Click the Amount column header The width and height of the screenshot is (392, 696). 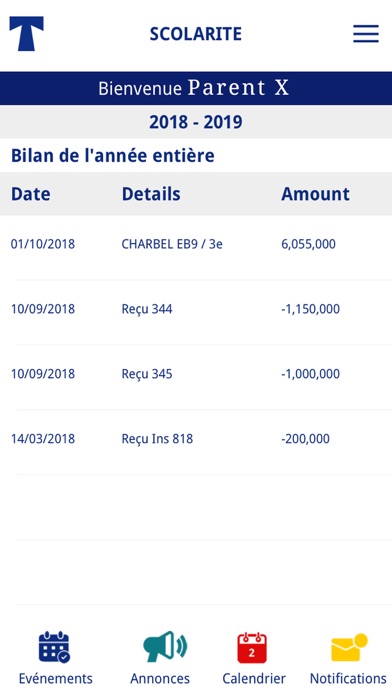click(315, 194)
